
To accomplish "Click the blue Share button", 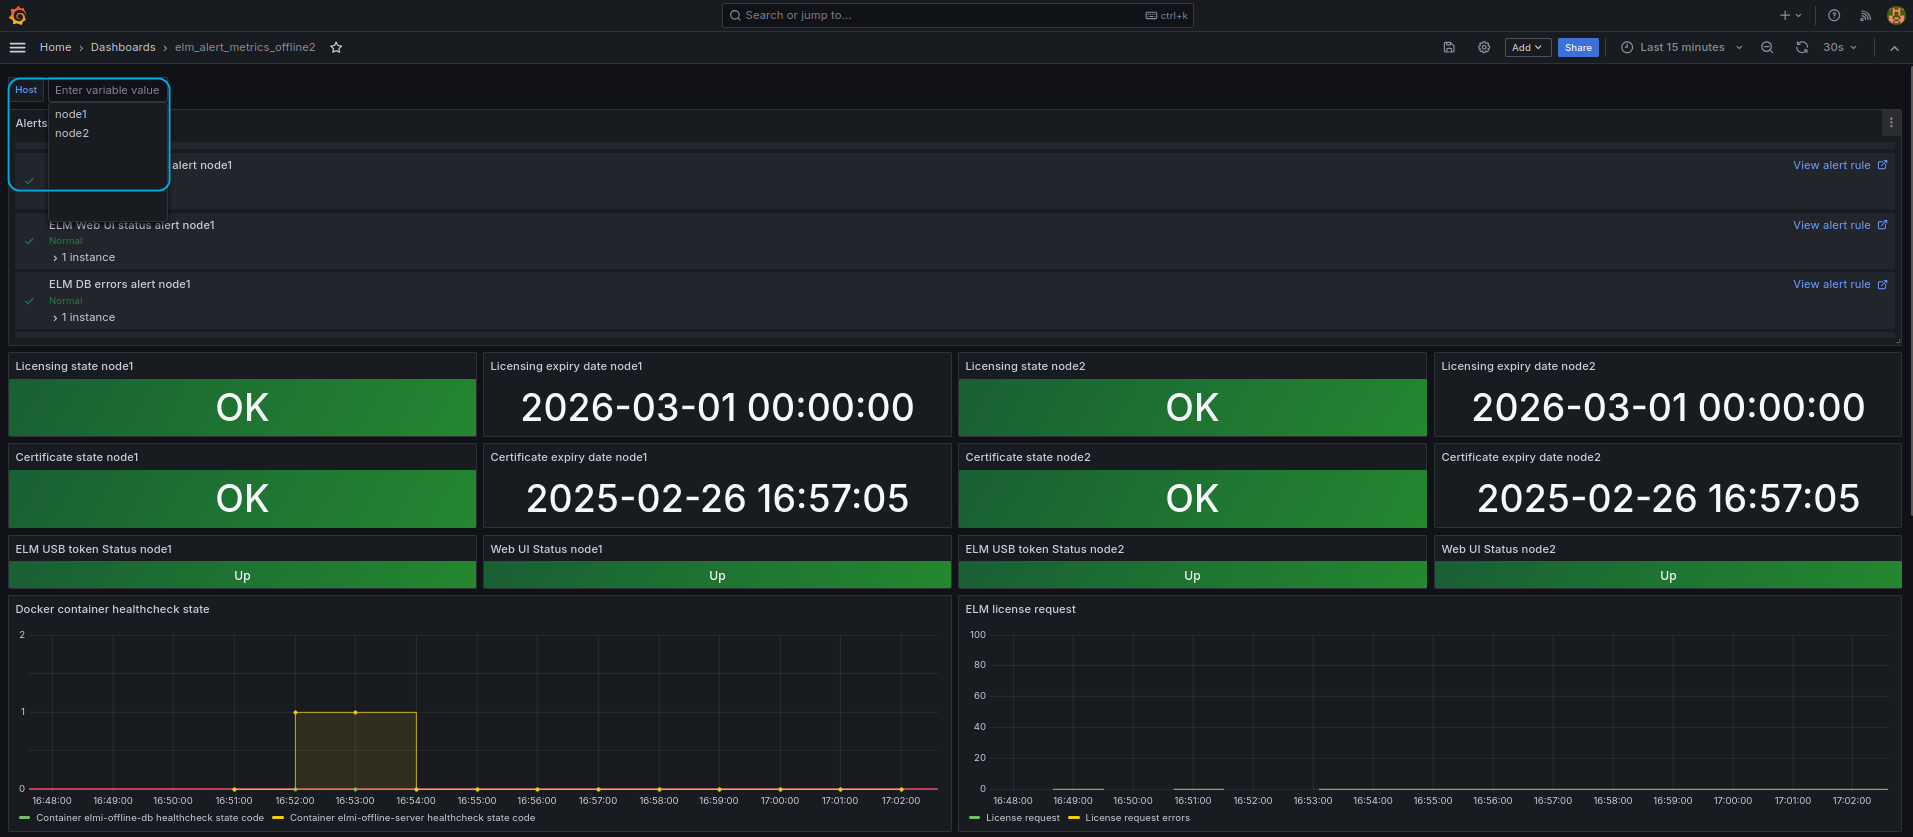I will (1578, 47).
